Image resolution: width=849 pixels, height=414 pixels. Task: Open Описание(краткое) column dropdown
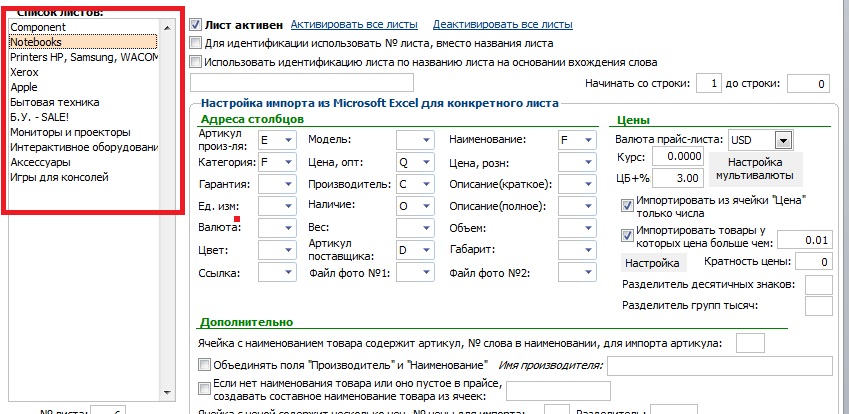coord(589,184)
